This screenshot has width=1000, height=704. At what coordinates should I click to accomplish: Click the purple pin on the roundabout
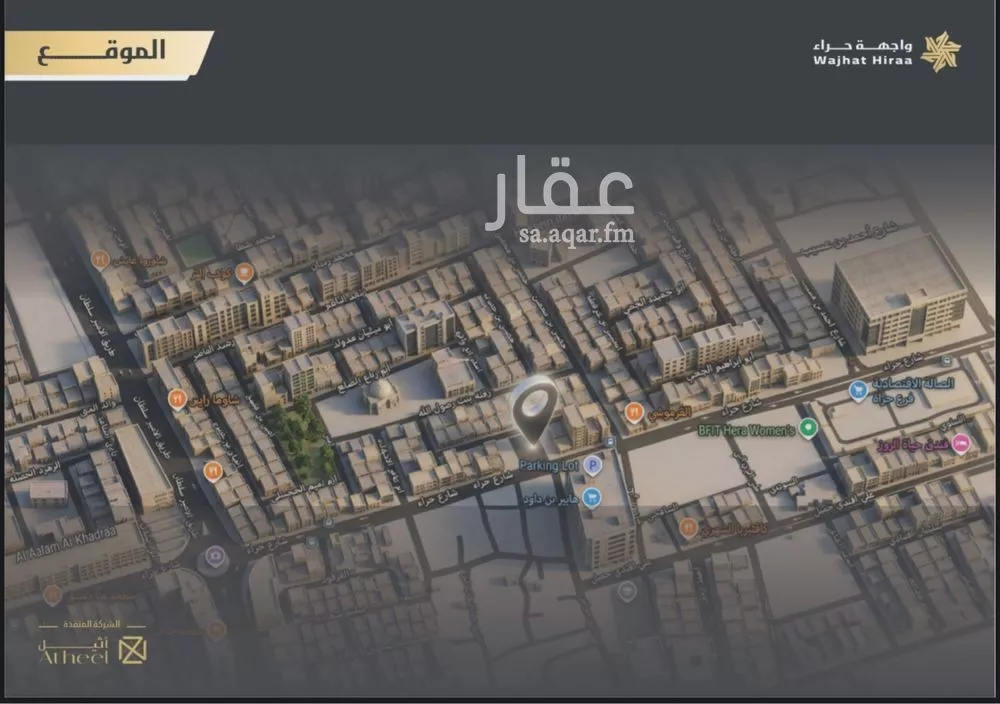pyautogui.click(x=216, y=556)
